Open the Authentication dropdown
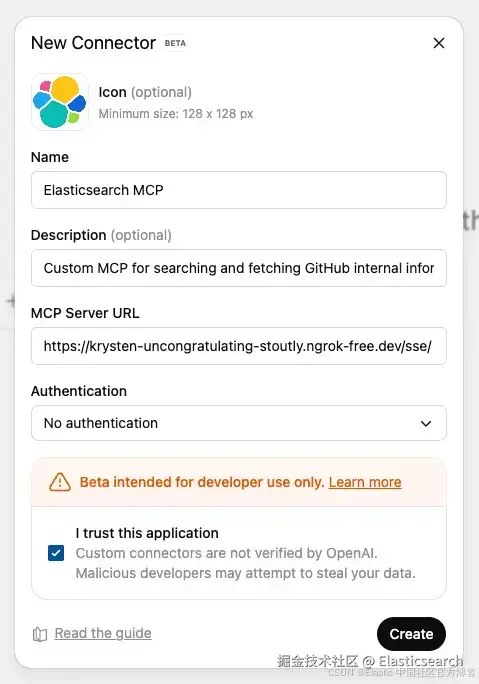 239,423
